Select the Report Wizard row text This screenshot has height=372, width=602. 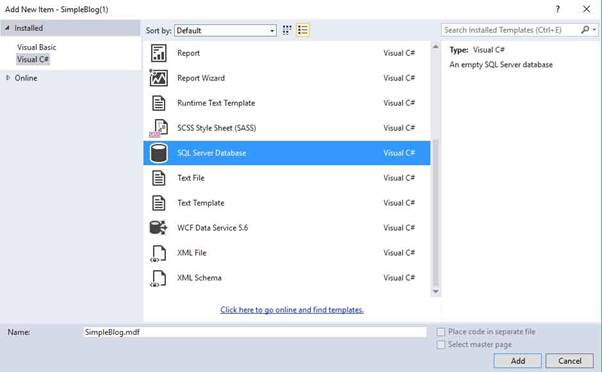point(201,78)
